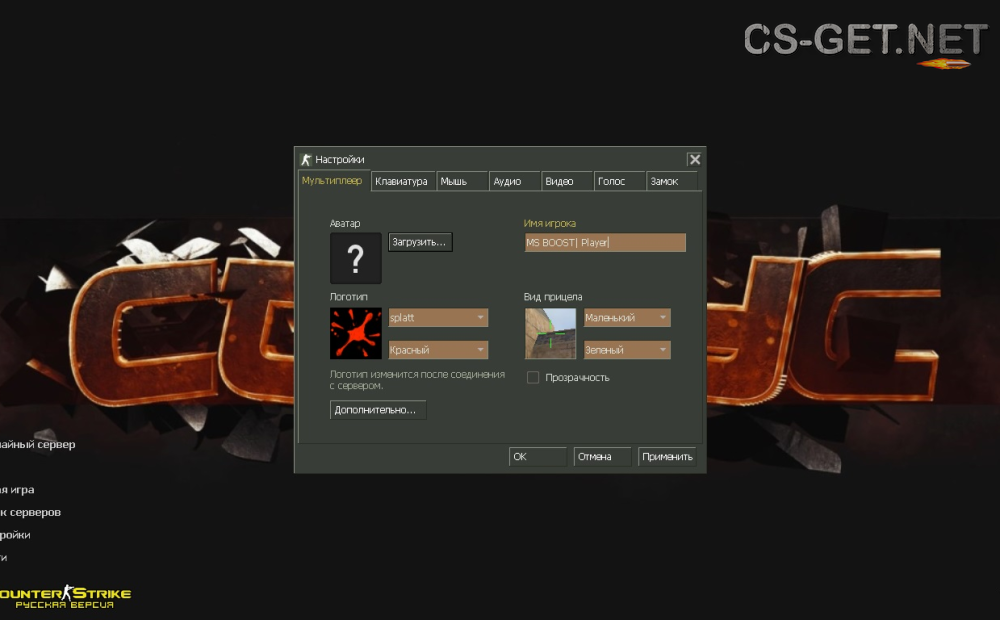Screen dimensions: 1000x620
Task: Click the crosshair preview image
Action: pyautogui.click(x=550, y=334)
